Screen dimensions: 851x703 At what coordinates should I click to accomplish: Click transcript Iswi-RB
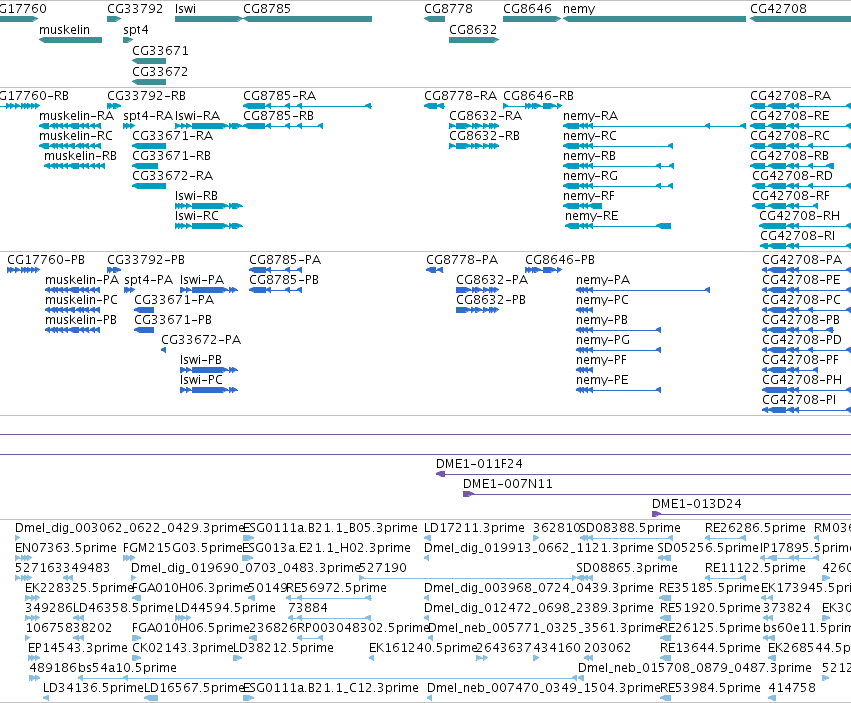196,195
